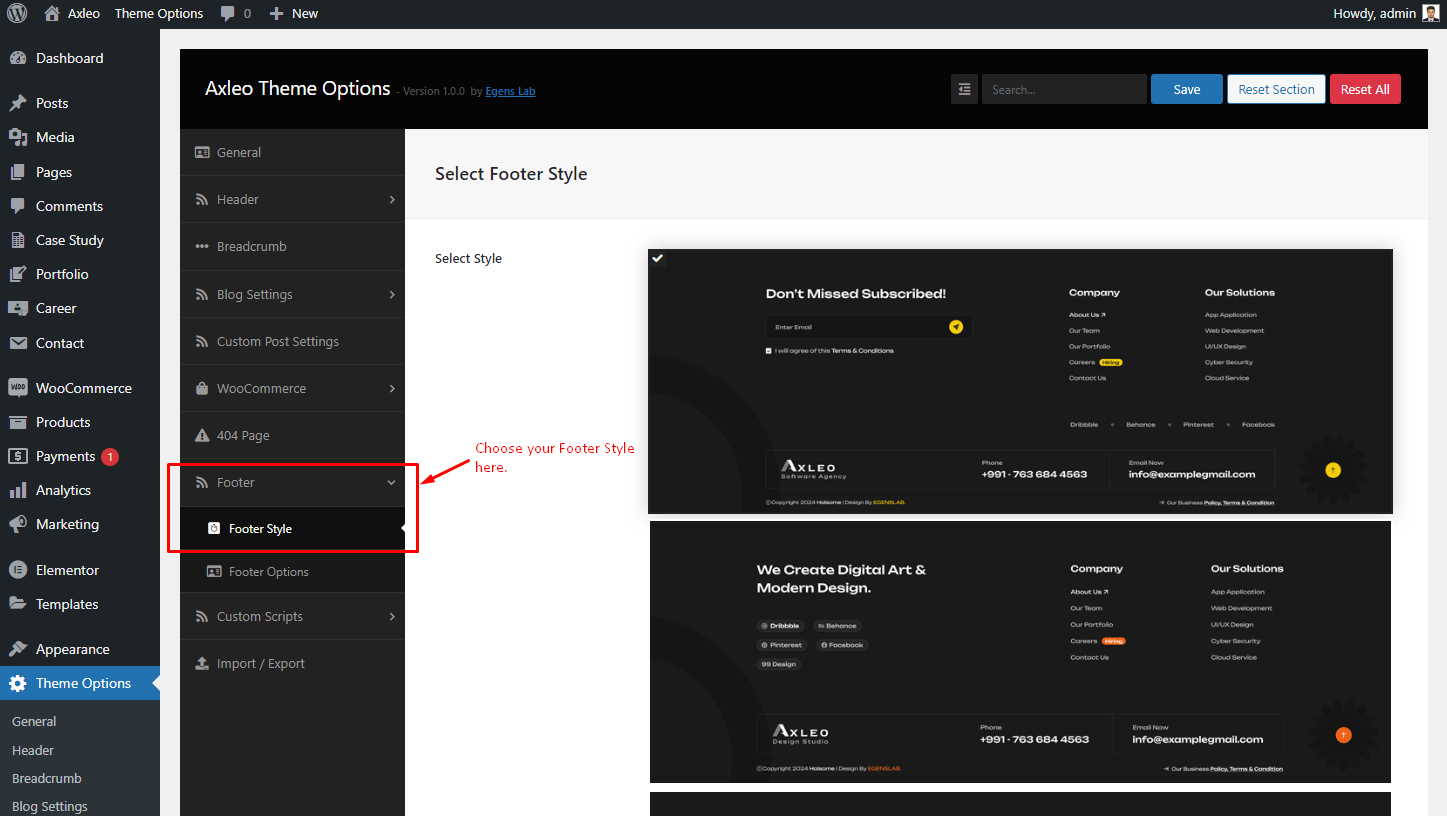Click the home icon beside Axleo

[x=52, y=13]
